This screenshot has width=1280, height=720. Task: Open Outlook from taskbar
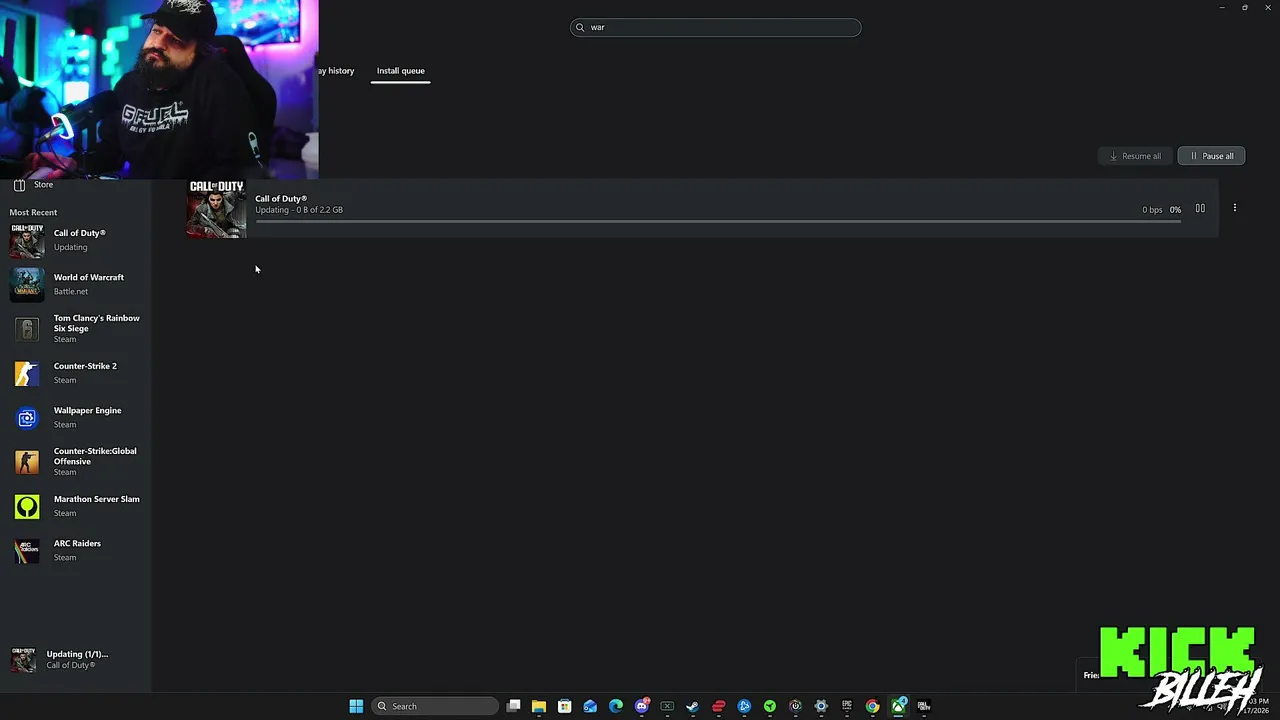590,706
